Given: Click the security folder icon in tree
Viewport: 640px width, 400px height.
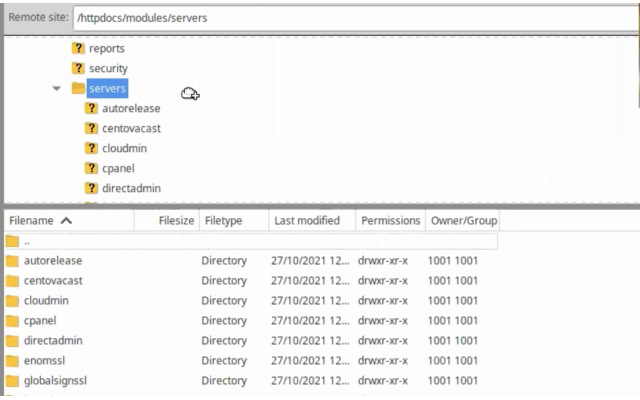Looking at the screenshot, I should (x=77, y=68).
